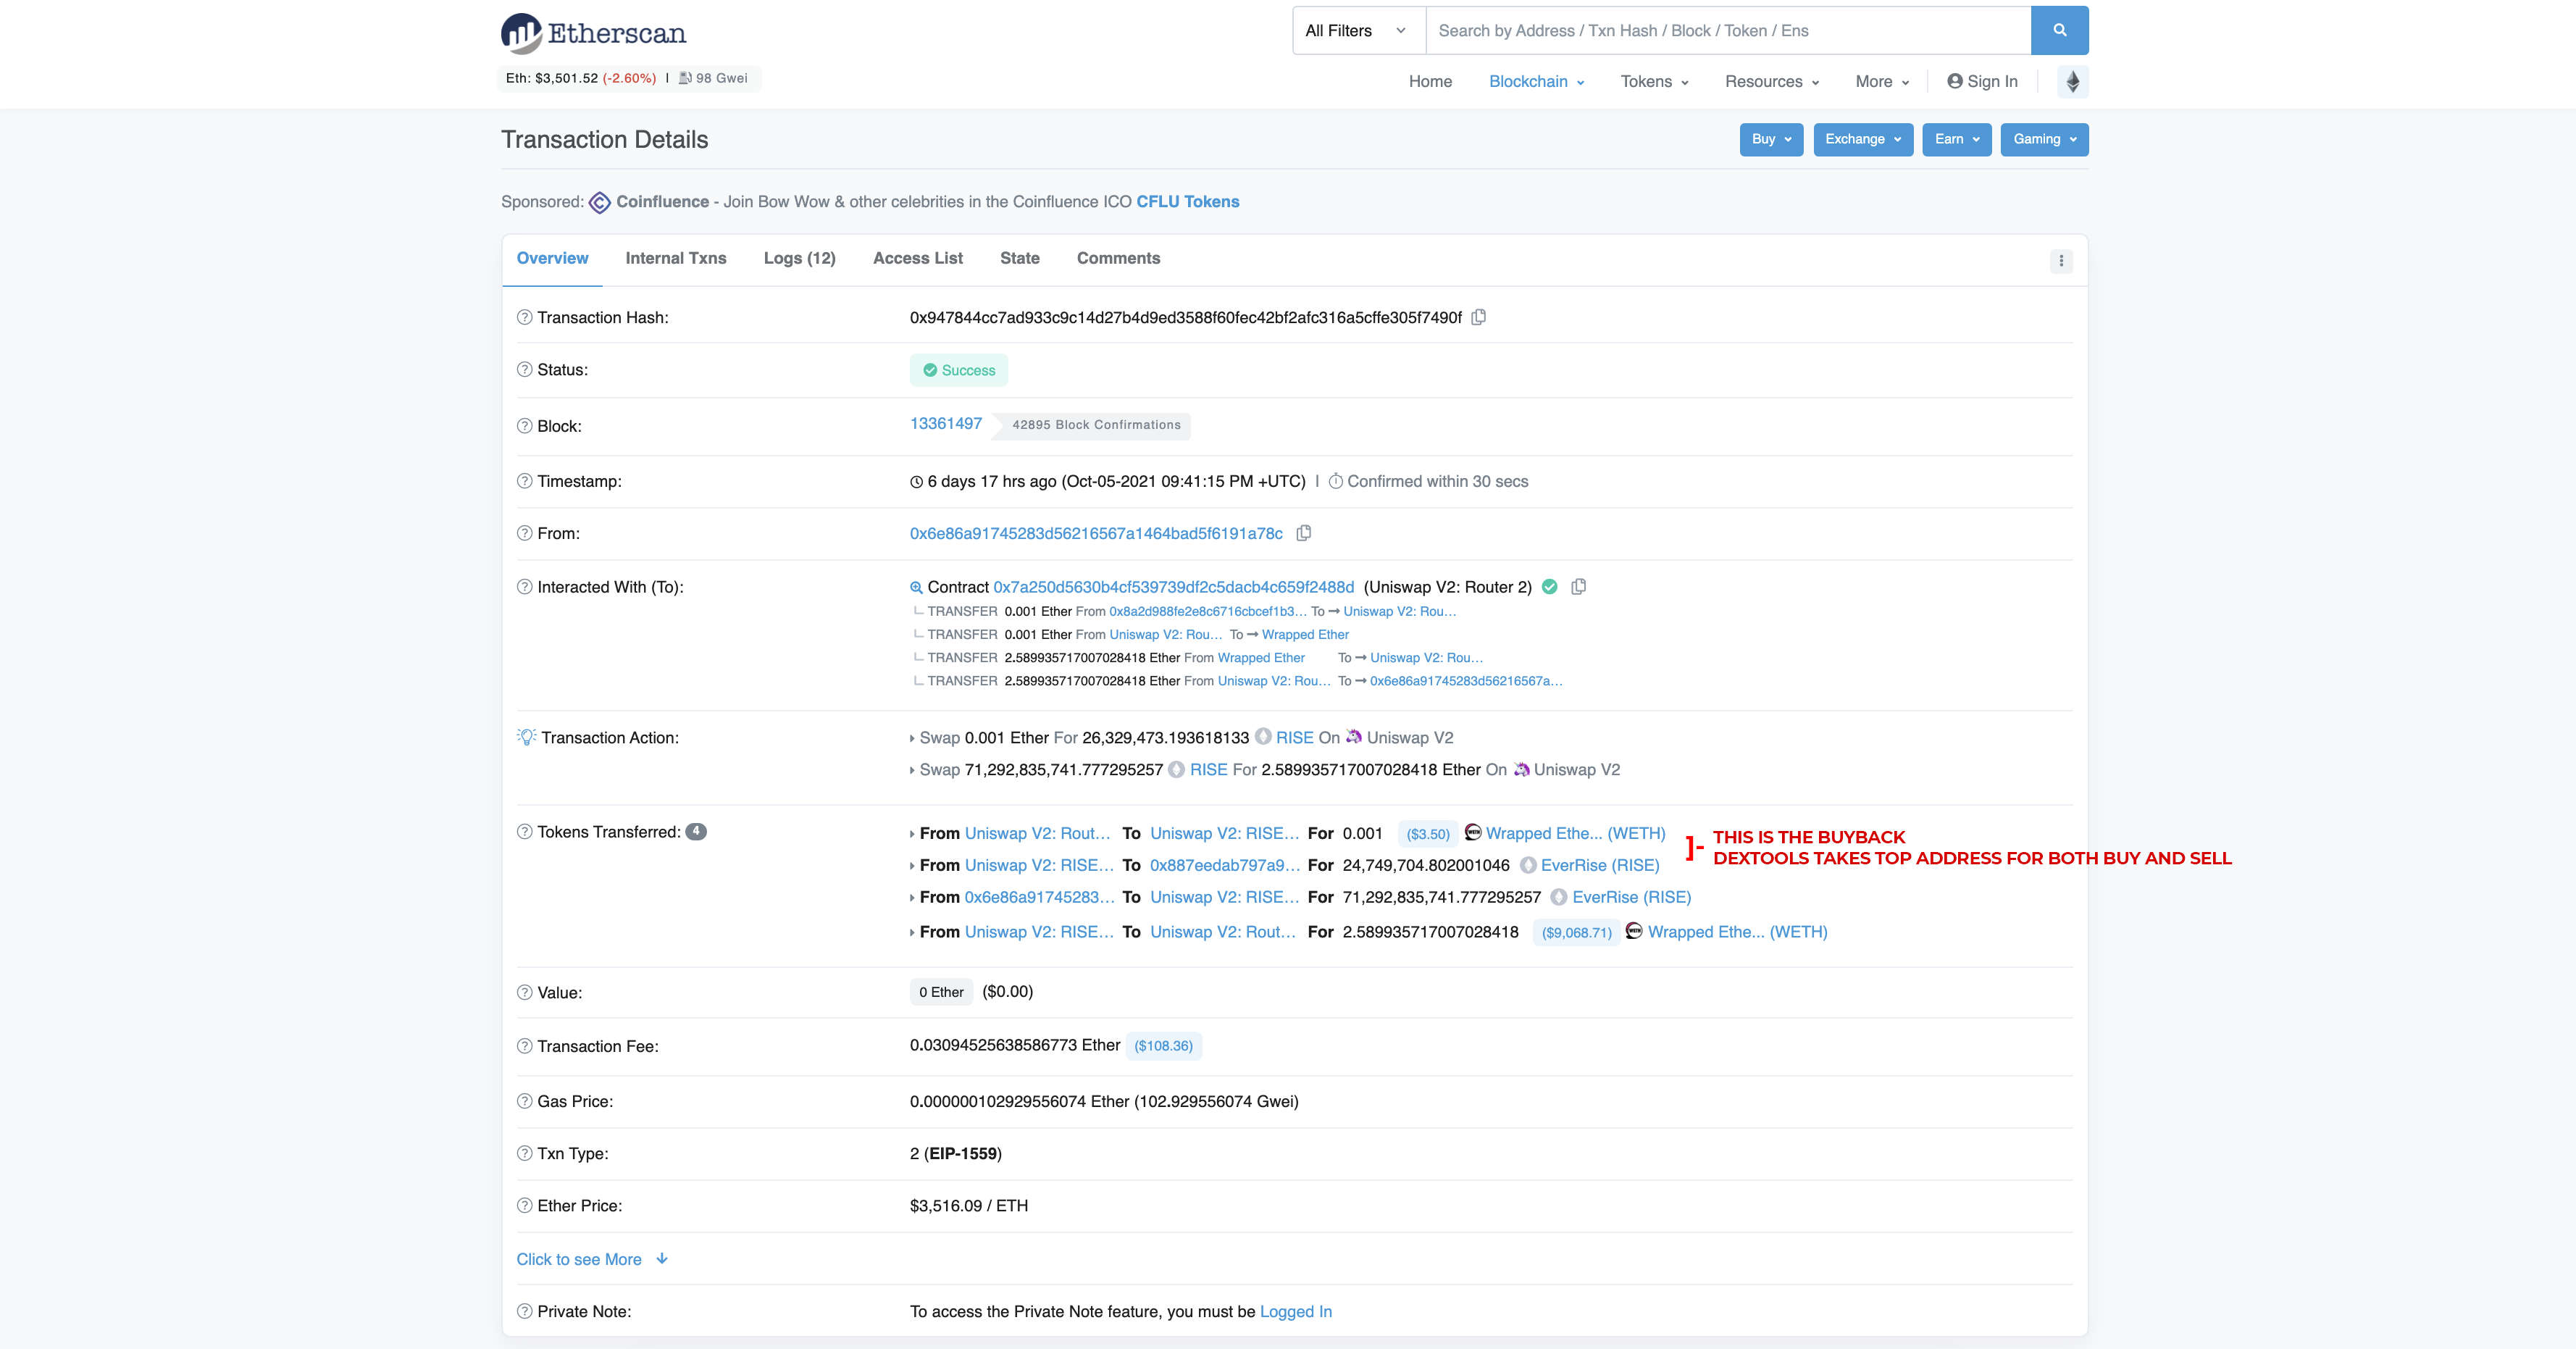Click the Sign In link
2576x1349 pixels.
[1982, 82]
